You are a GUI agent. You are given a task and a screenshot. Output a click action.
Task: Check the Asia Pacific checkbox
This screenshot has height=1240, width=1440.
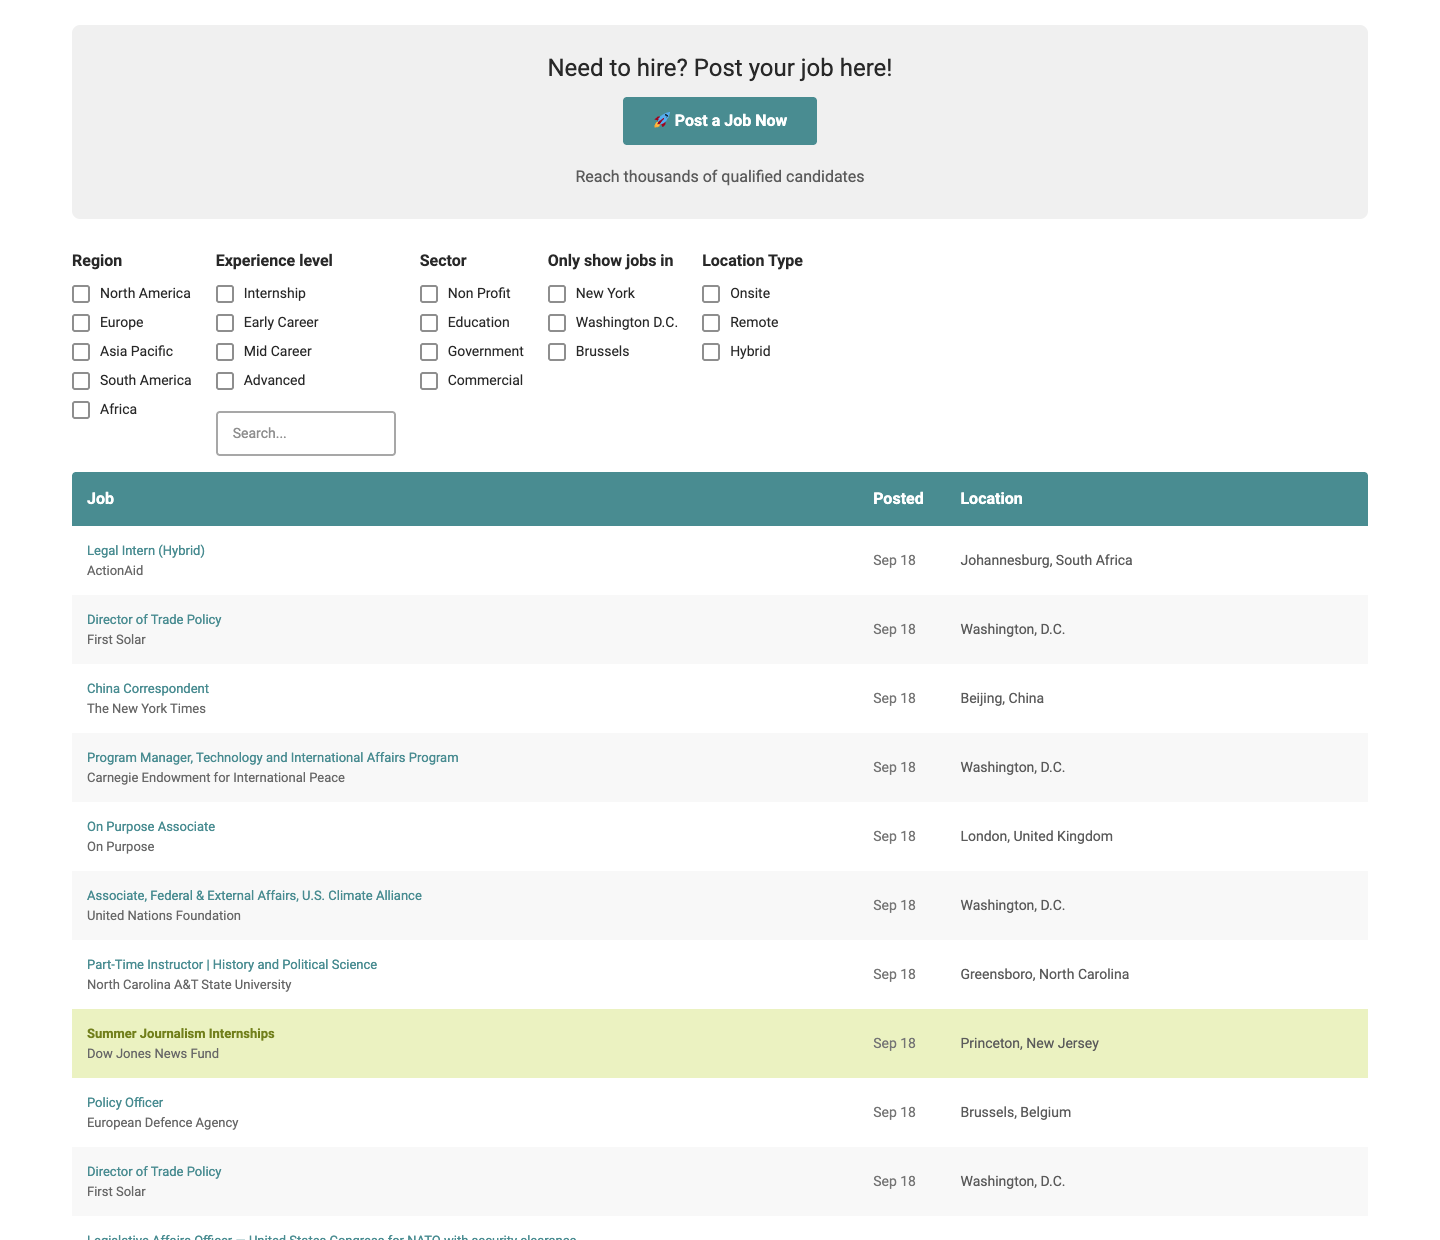coord(81,352)
